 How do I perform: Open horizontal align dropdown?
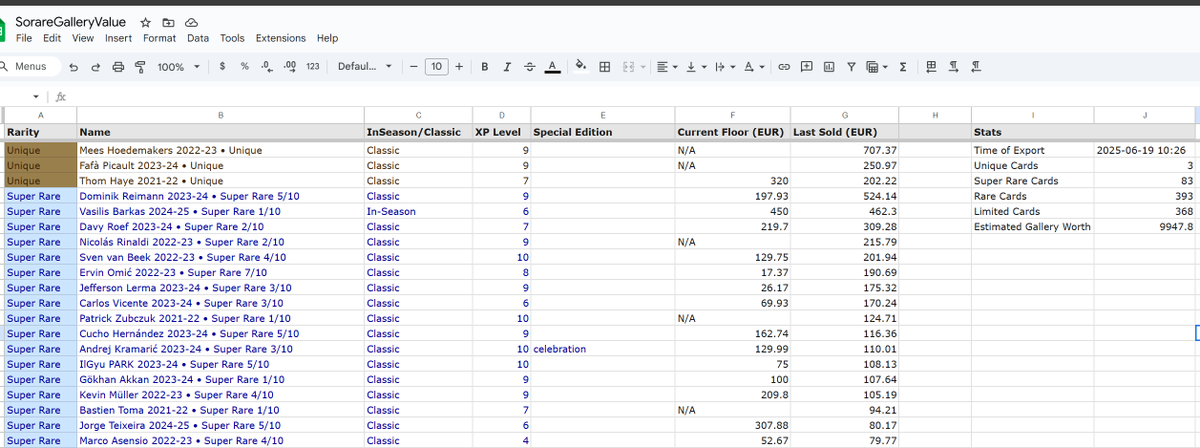(667, 67)
